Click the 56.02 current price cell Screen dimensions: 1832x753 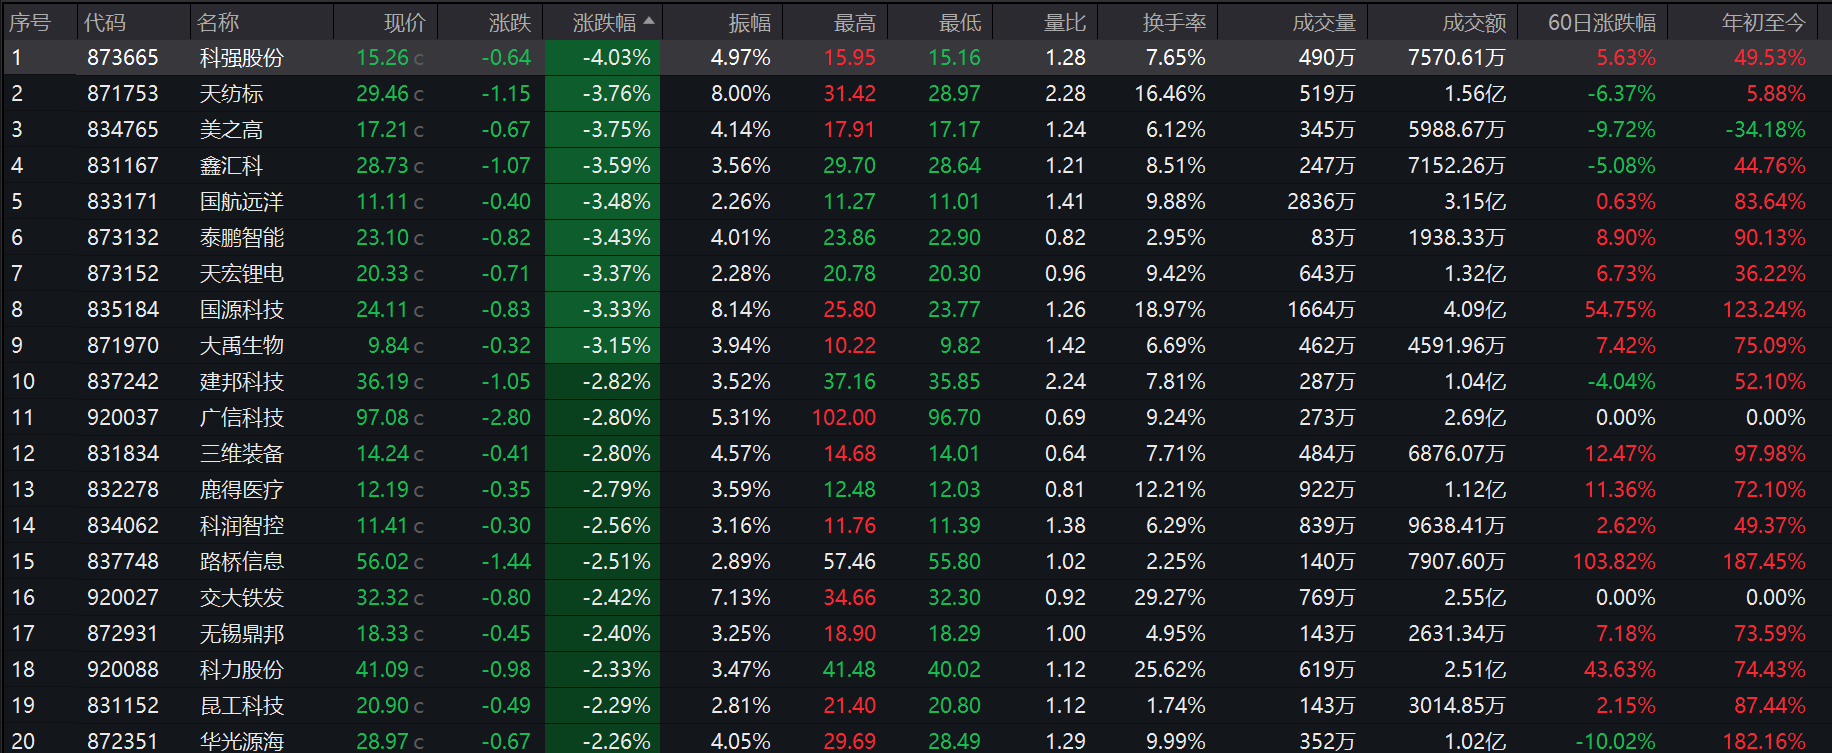383,562
